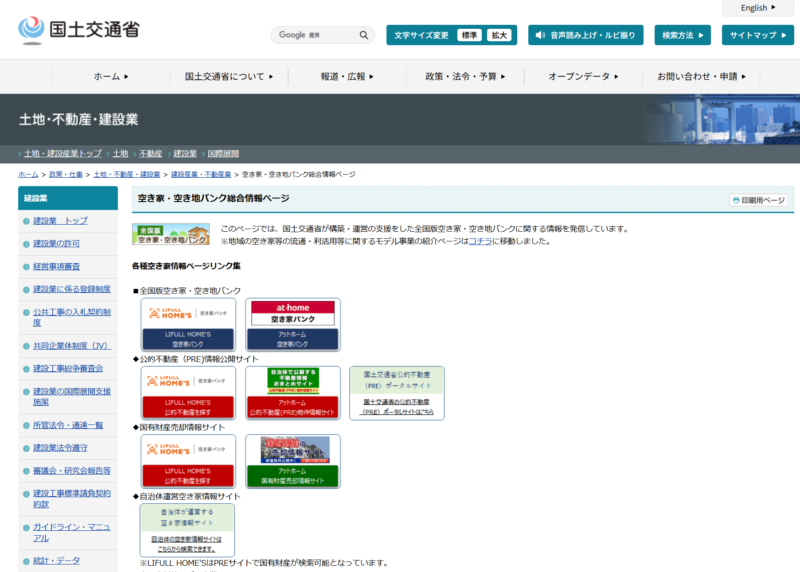Open LIFULL HOME'S 空き家バンク banner
Image resolution: width=800 pixels, height=572 pixels.
click(188, 325)
